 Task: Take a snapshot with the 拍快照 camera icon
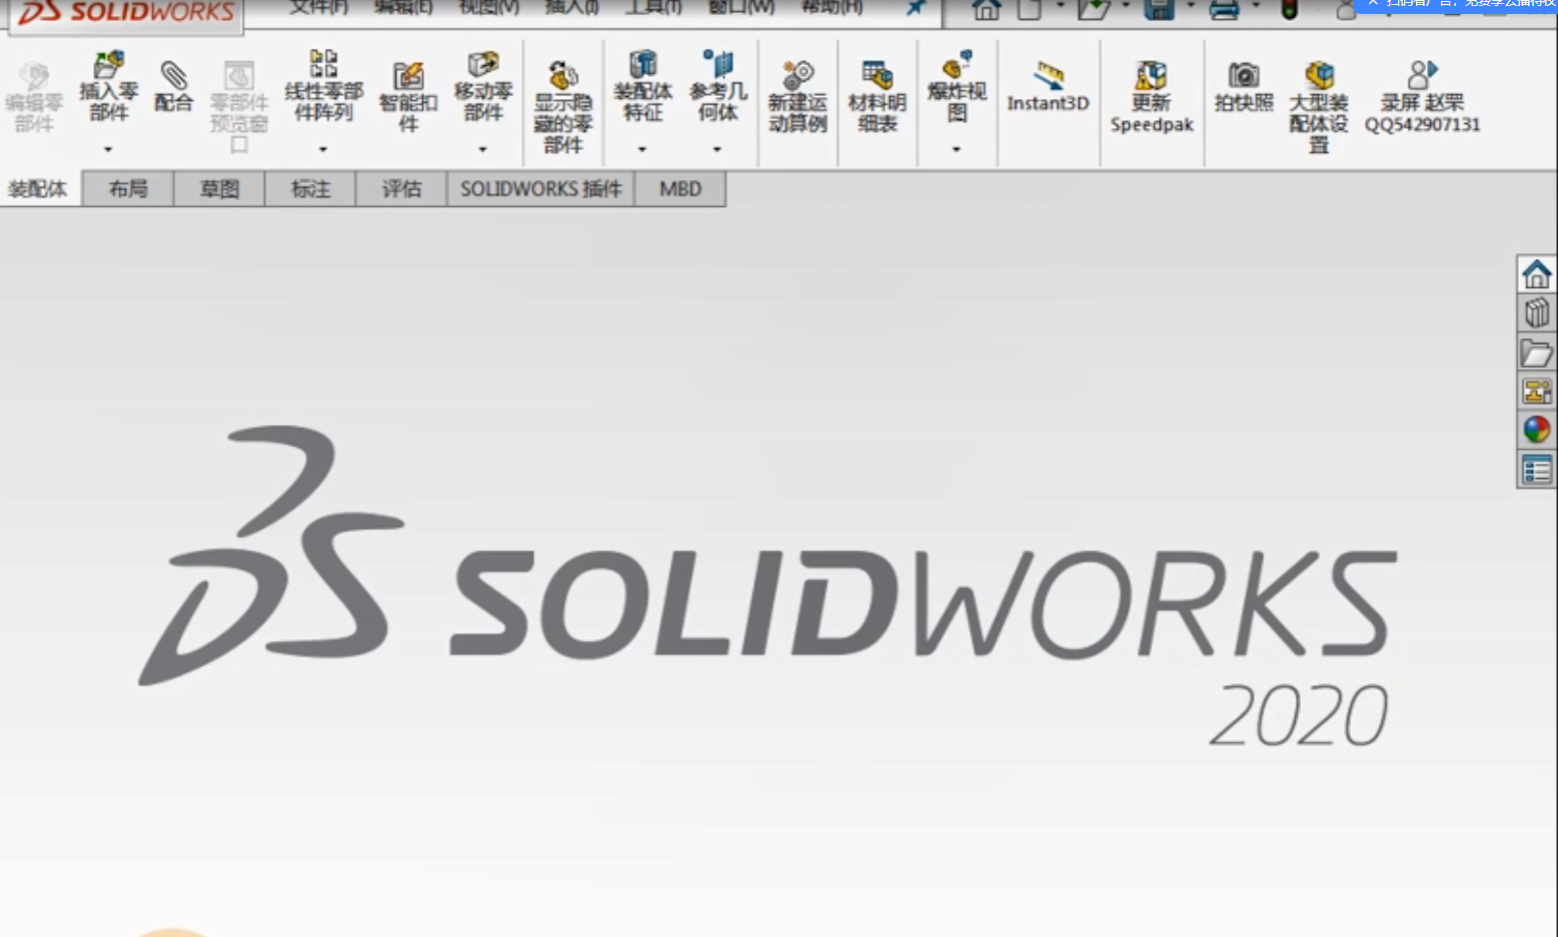(x=1243, y=88)
